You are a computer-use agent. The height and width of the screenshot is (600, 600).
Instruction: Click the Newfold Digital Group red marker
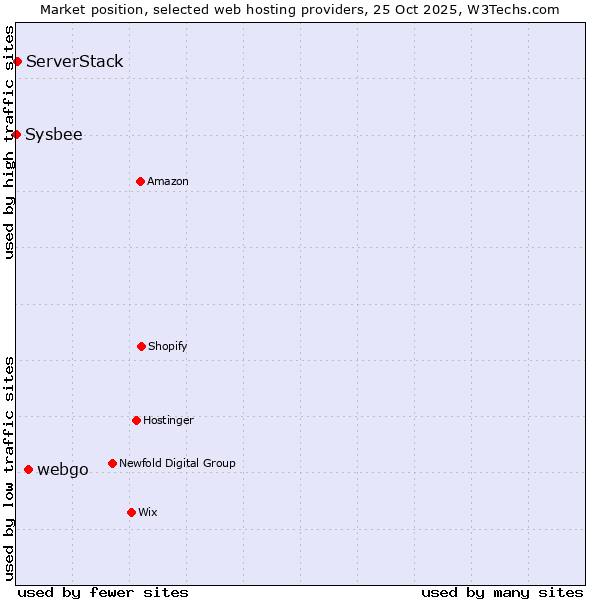coord(112,463)
